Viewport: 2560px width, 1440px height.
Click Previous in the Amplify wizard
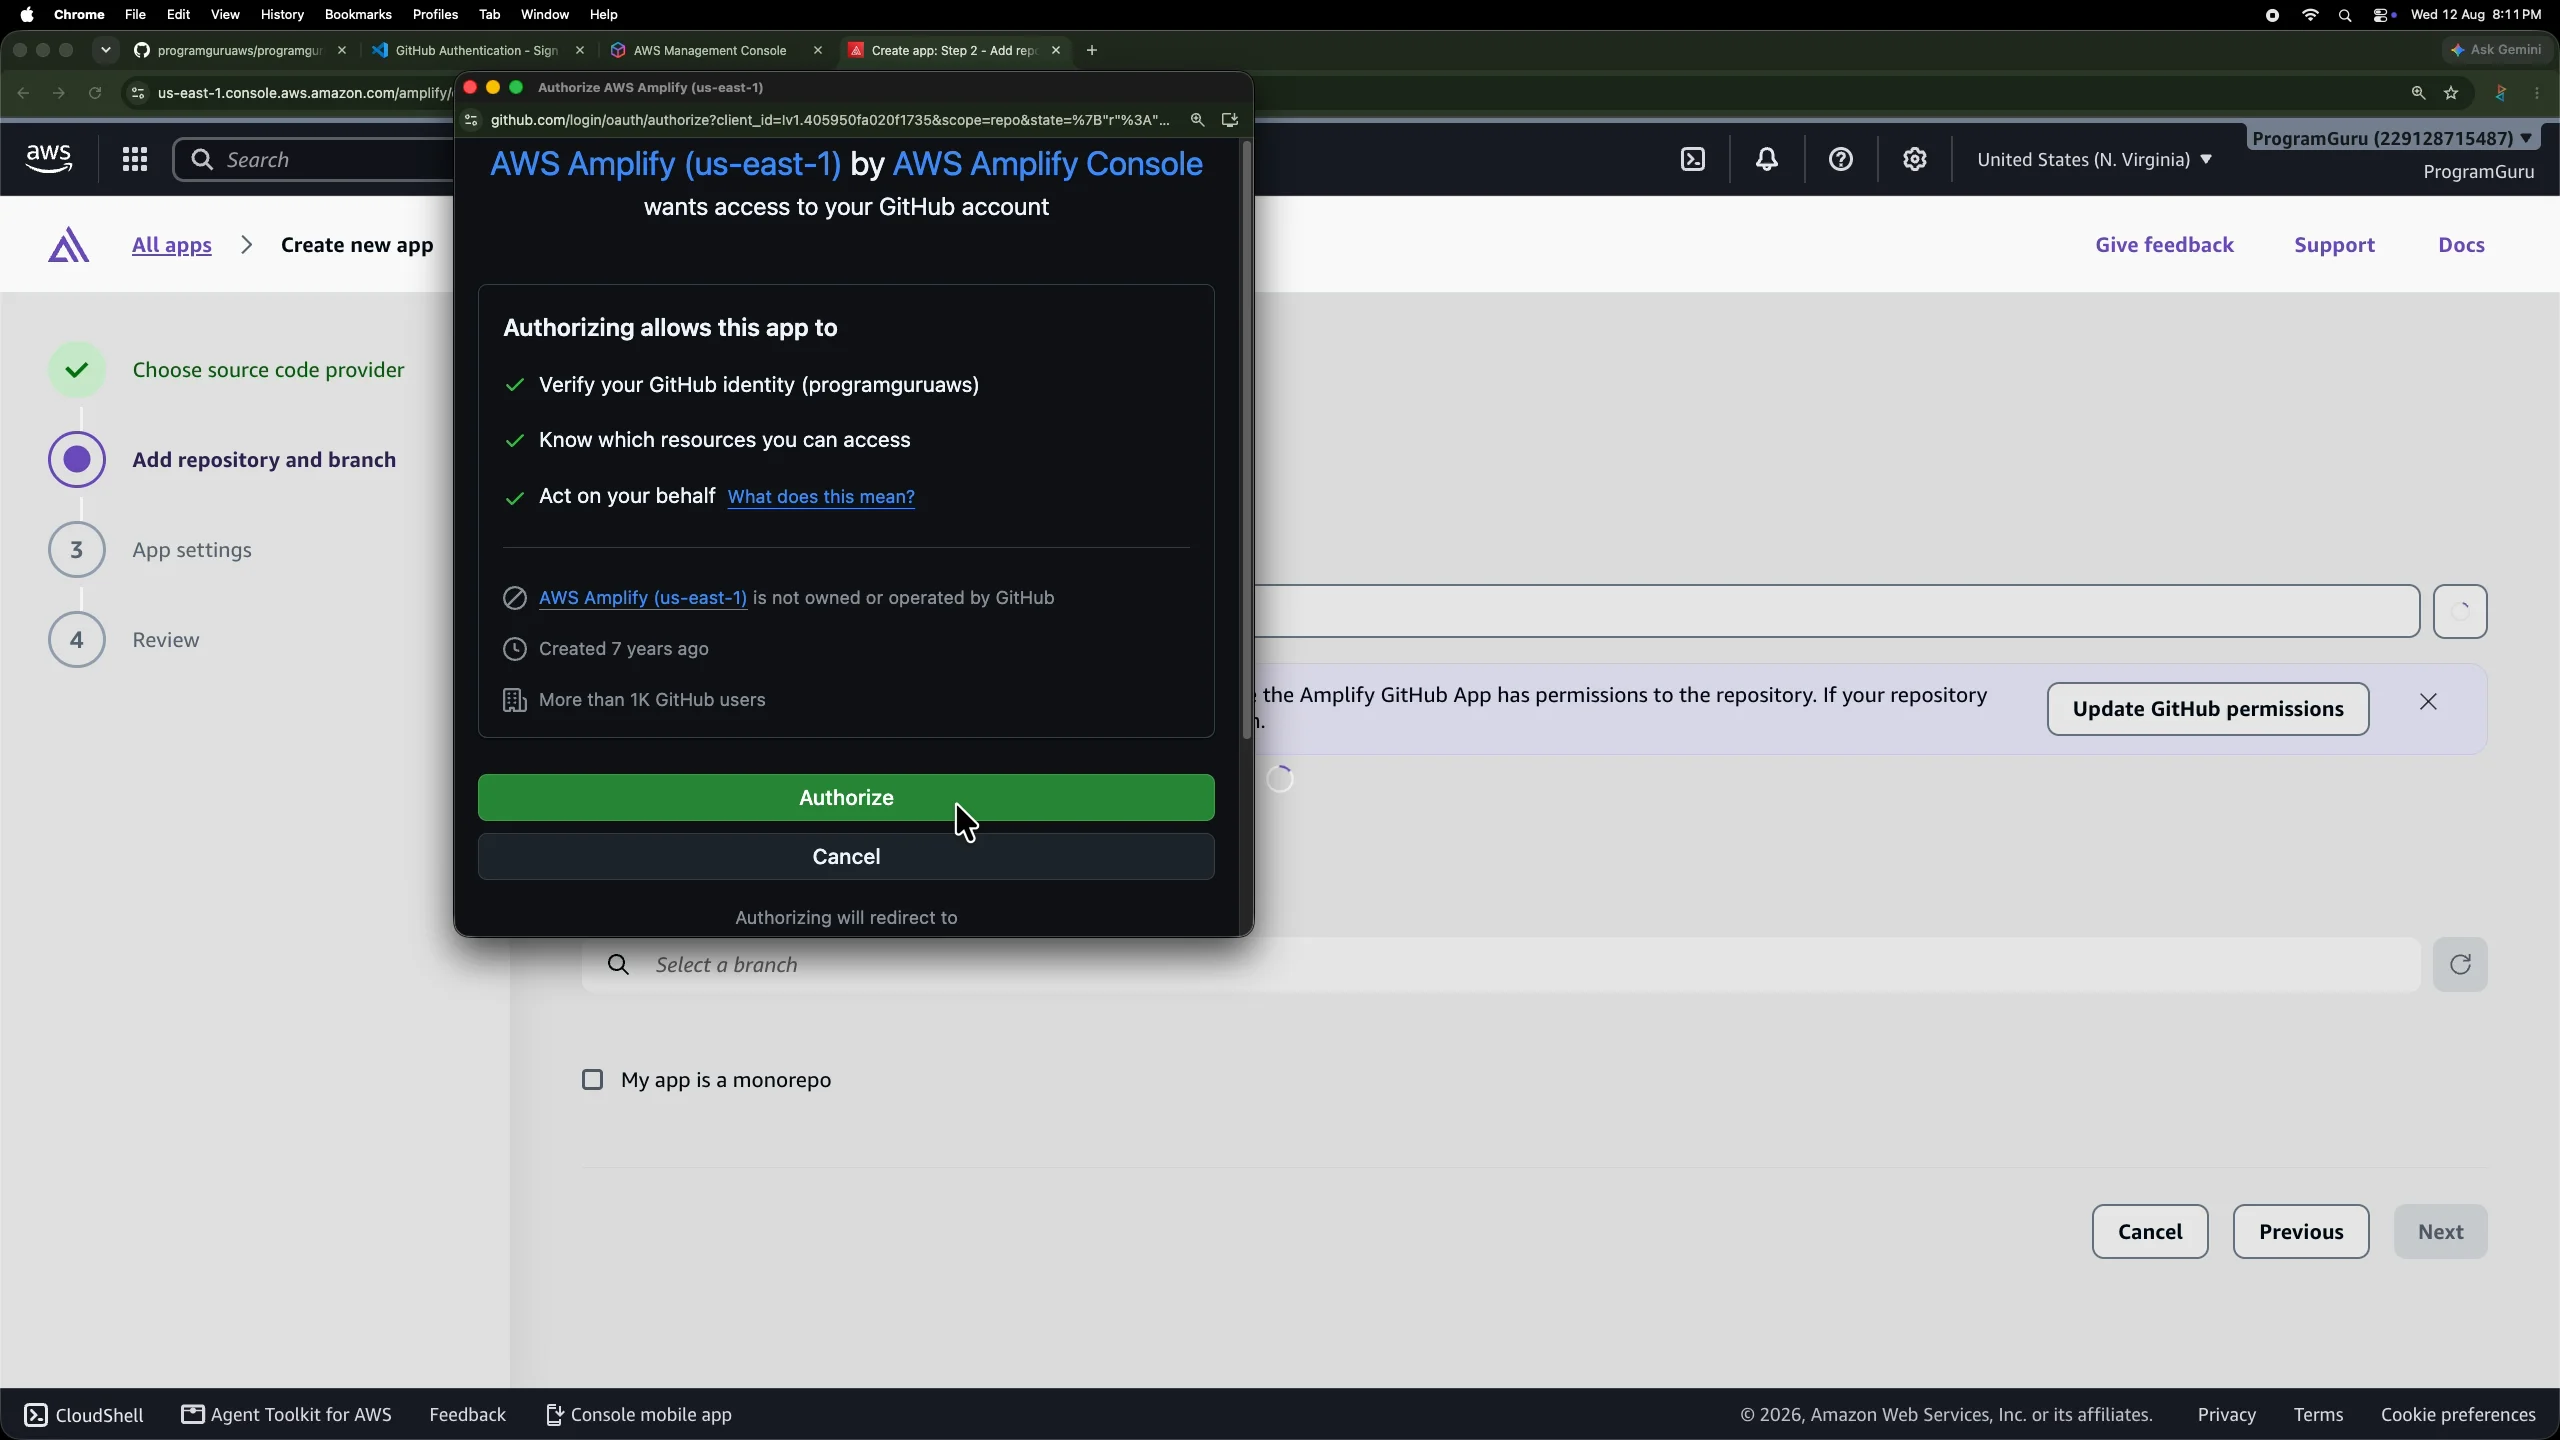(2301, 1232)
